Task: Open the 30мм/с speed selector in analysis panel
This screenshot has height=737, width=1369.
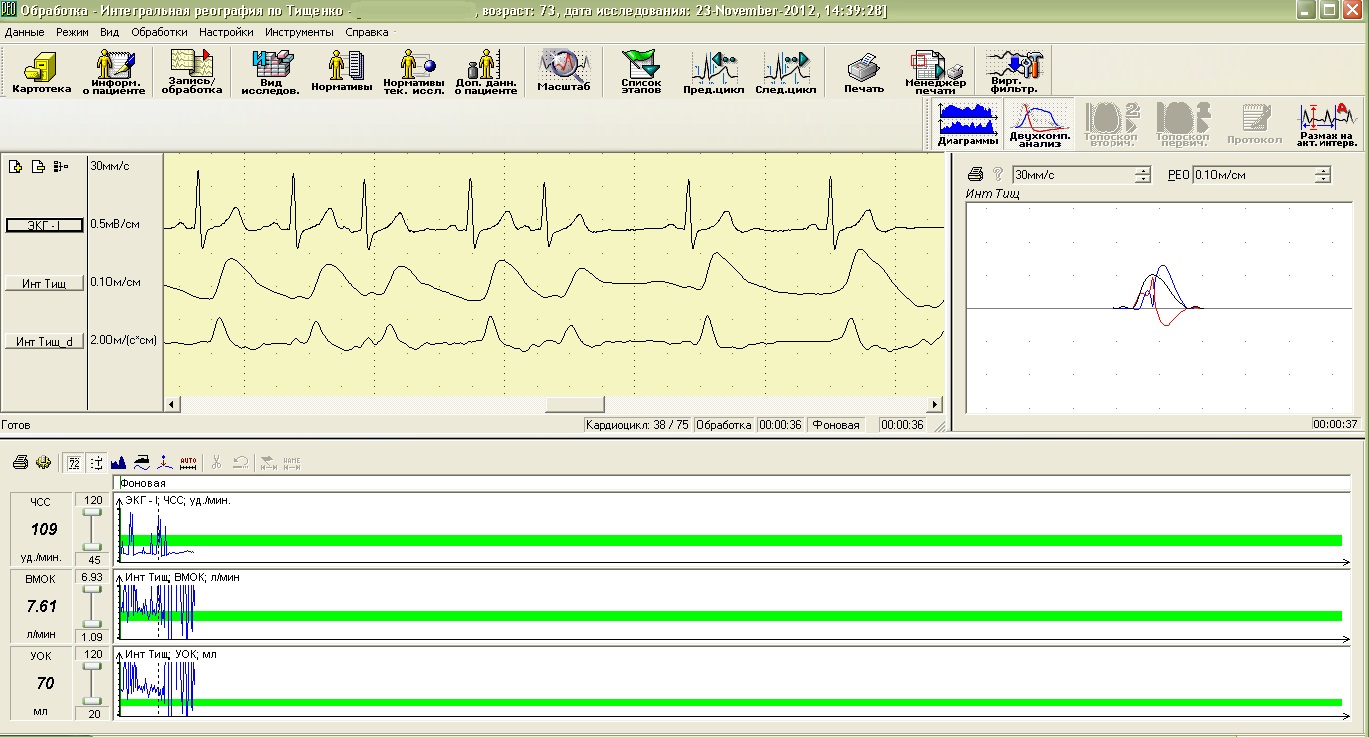Action: click(1142, 175)
